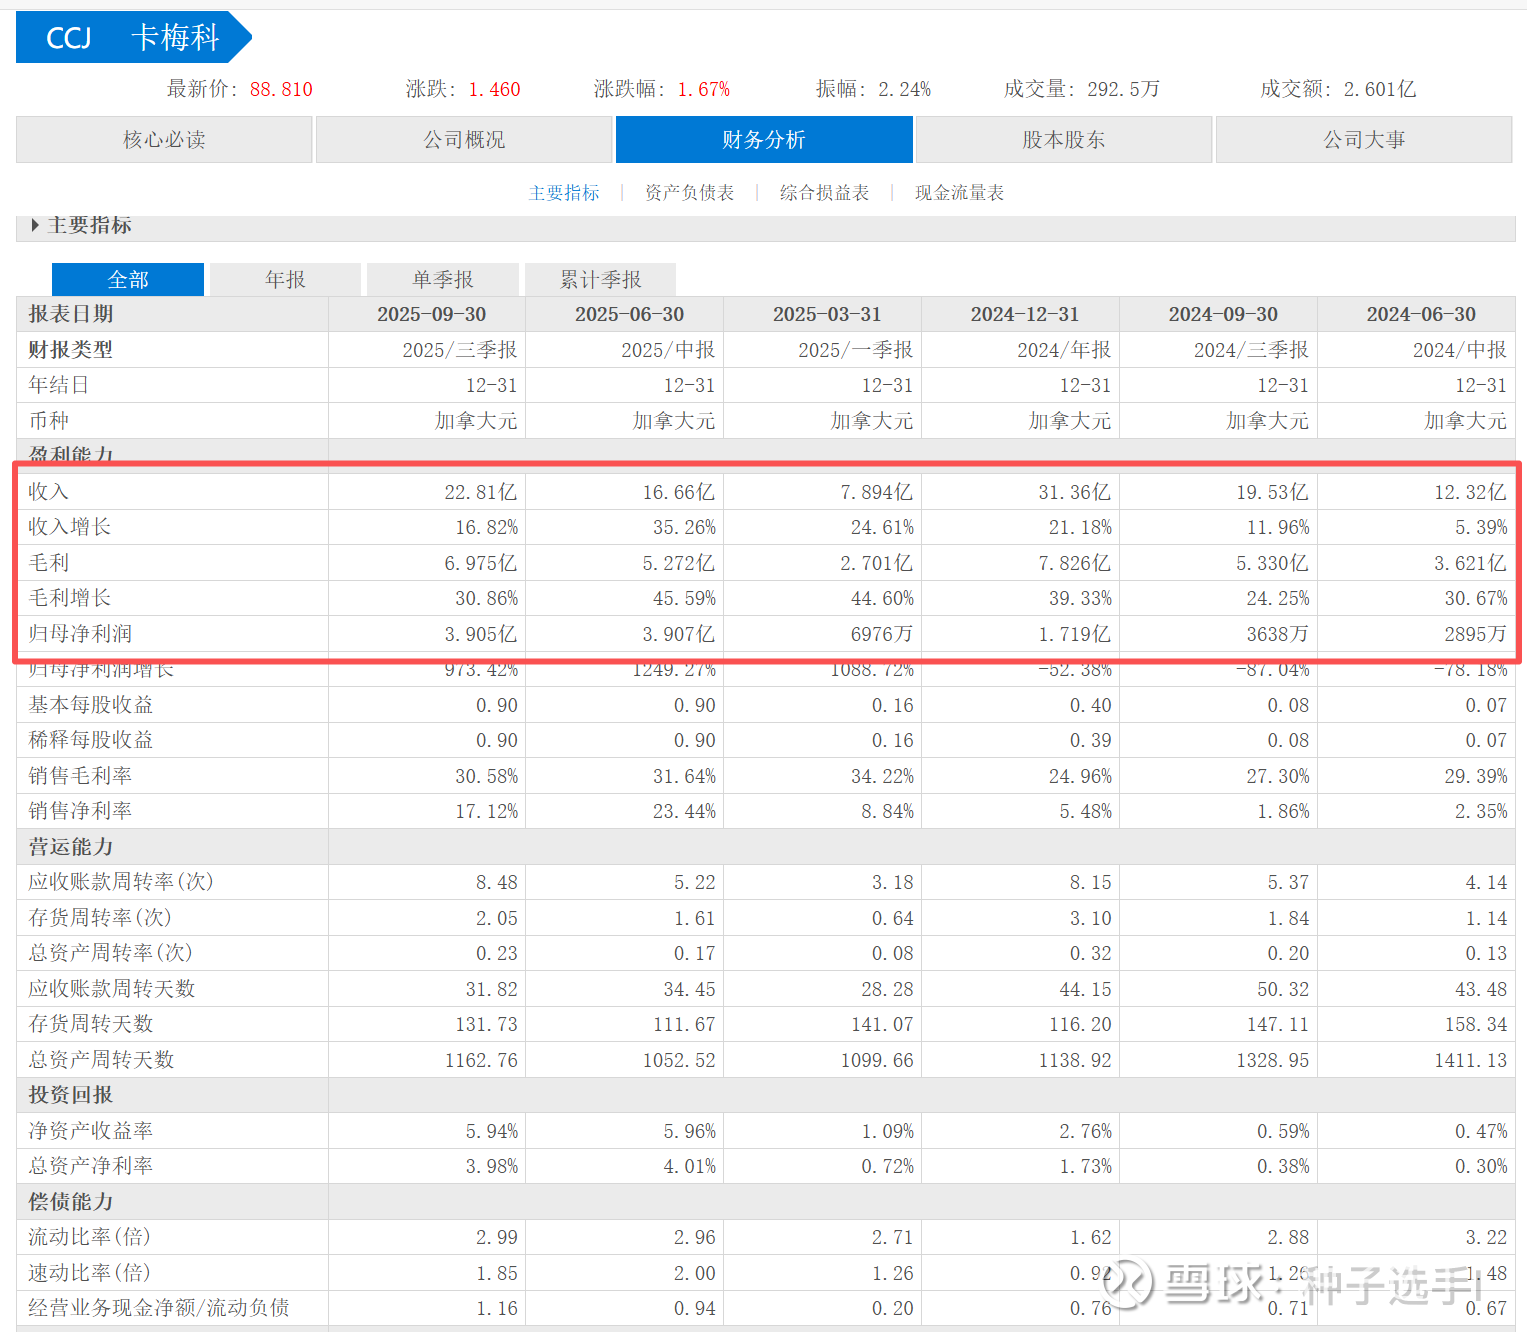
Task: Click the 收入 value 22.81亿
Action: tap(481, 492)
